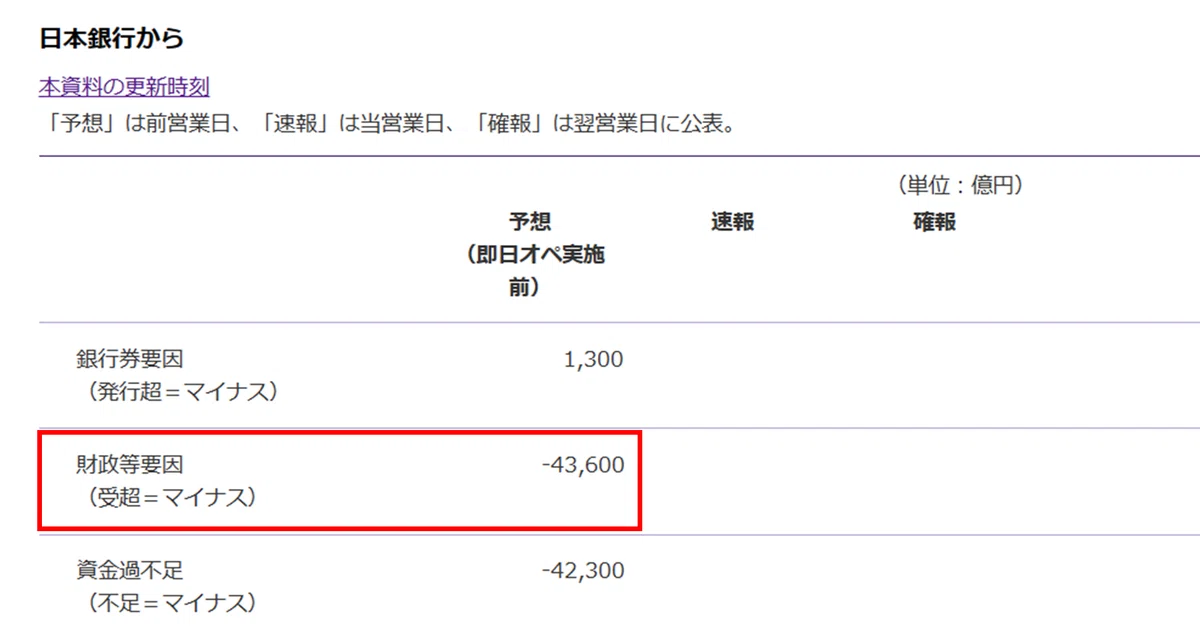Select the -42,300 forecast value
1200x640 pixels.
click(x=583, y=571)
